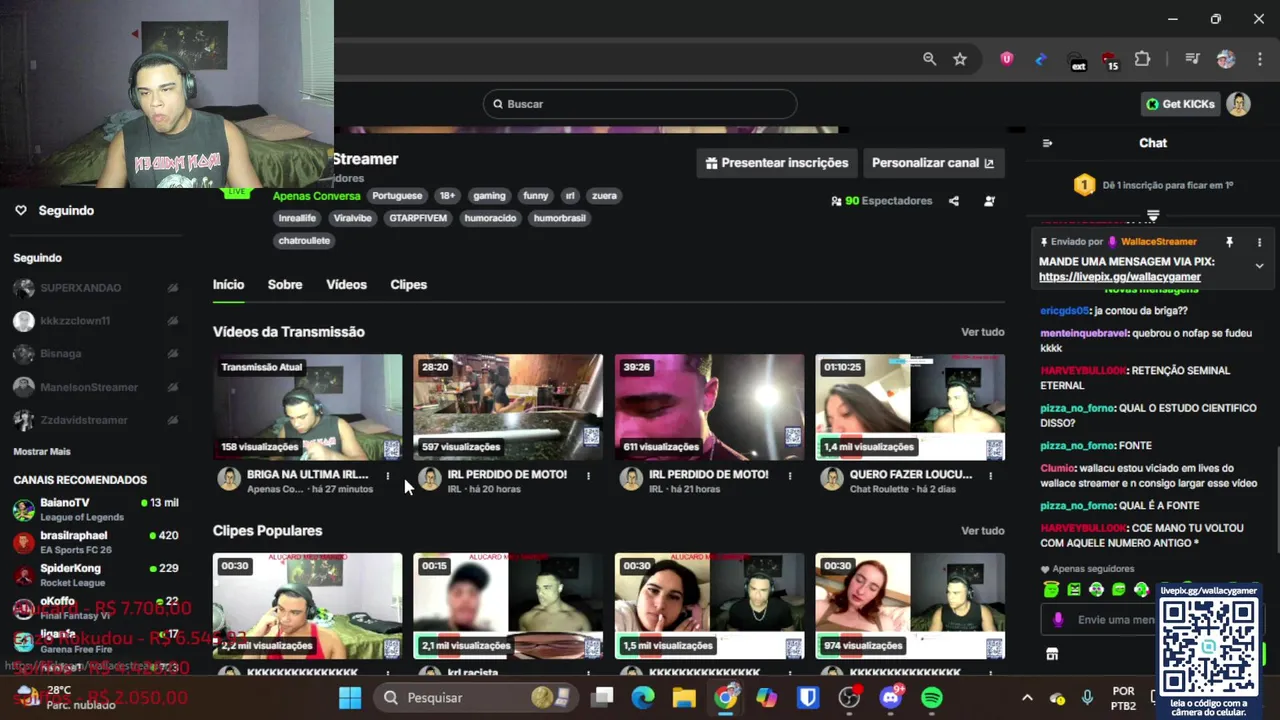Viewport: 1280px width, 720px height.
Task: Switch to the Sobre tab
Action: pyautogui.click(x=285, y=285)
